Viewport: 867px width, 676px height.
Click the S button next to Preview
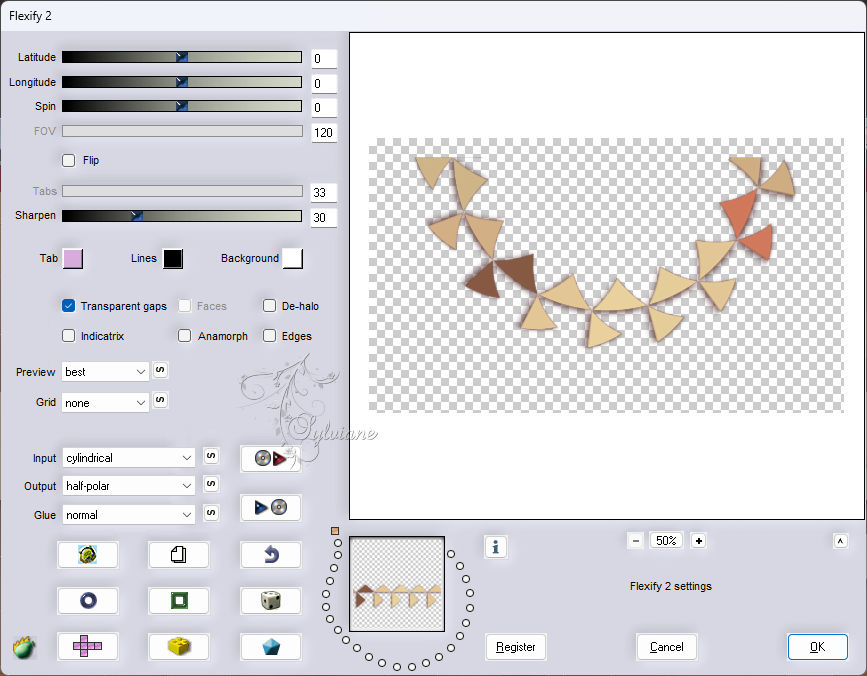pyautogui.click(x=160, y=370)
